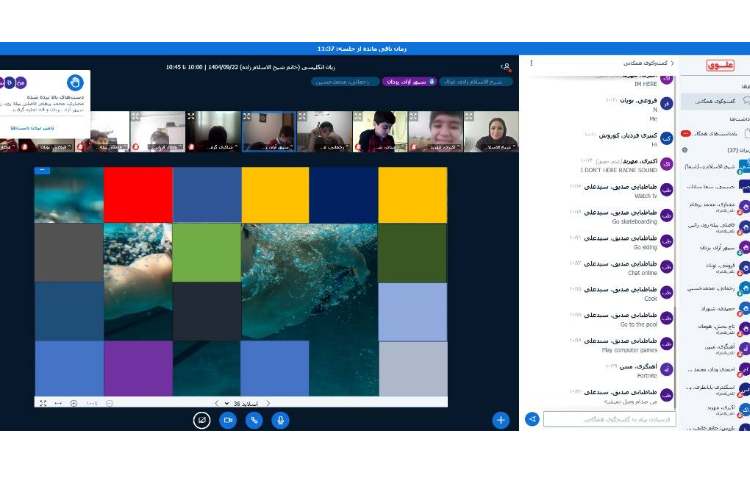Send chat message with arrow button
This screenshot has height=480, width=750.
click(532, 419)
